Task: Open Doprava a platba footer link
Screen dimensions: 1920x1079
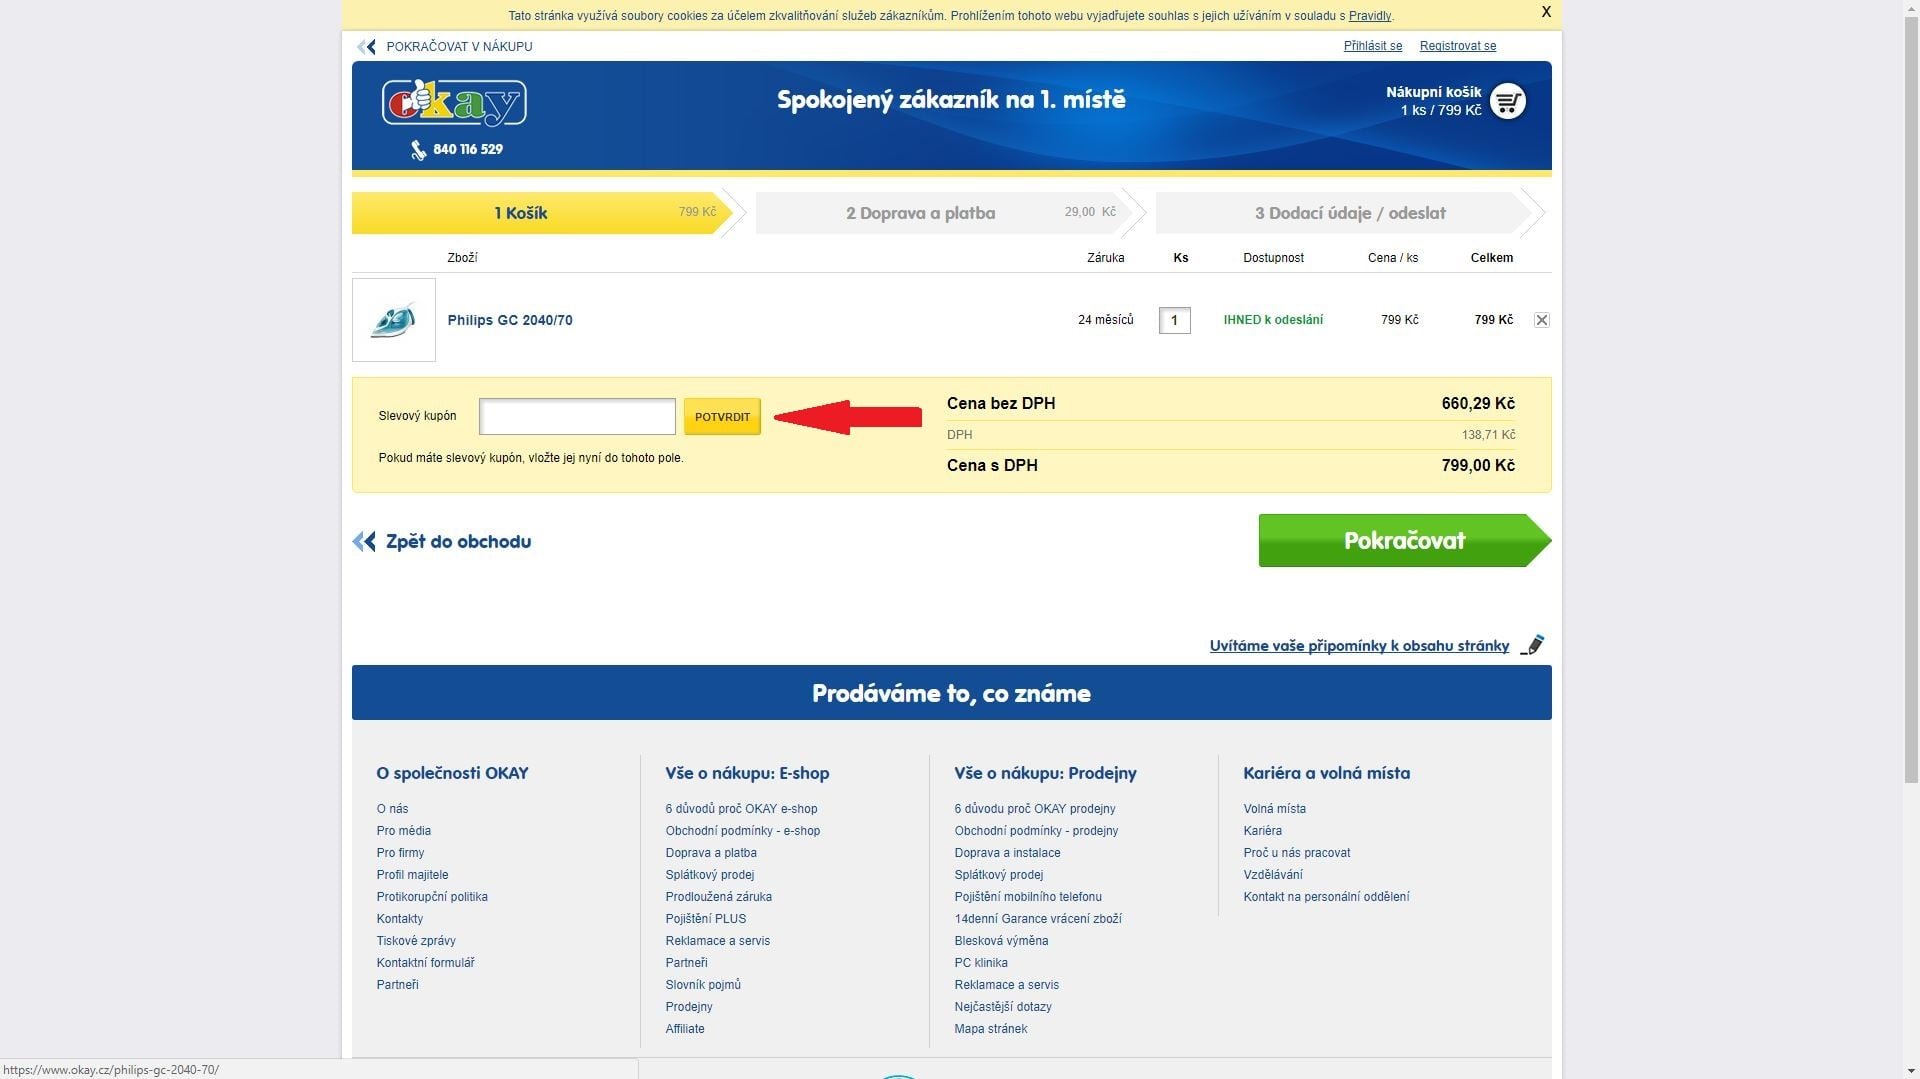Action: (x=711, y=853)
